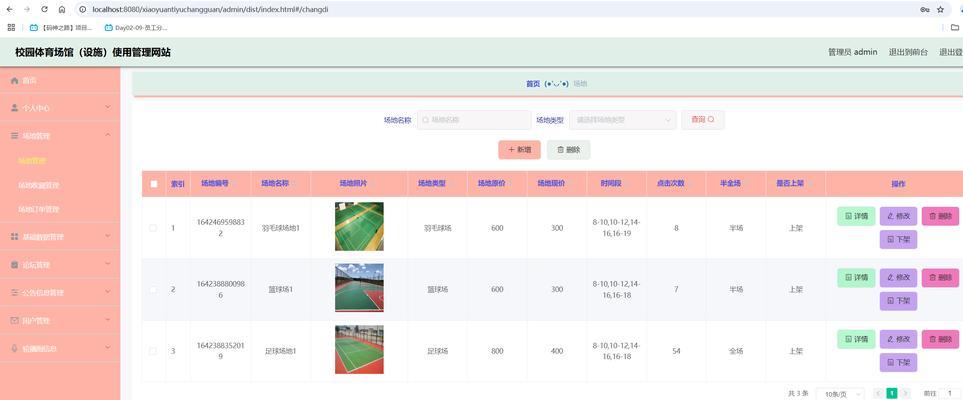
Task: Click 删除 in the 羽毛球场地1 row
Action: click(940, 216)
